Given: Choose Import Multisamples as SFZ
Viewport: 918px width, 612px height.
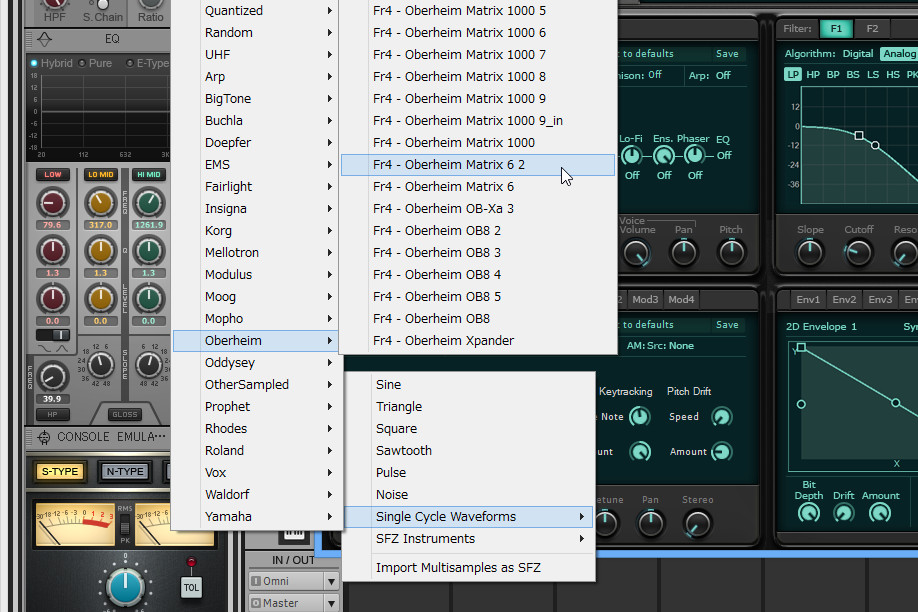Looking at the screenshot, I should coord(468,567).
